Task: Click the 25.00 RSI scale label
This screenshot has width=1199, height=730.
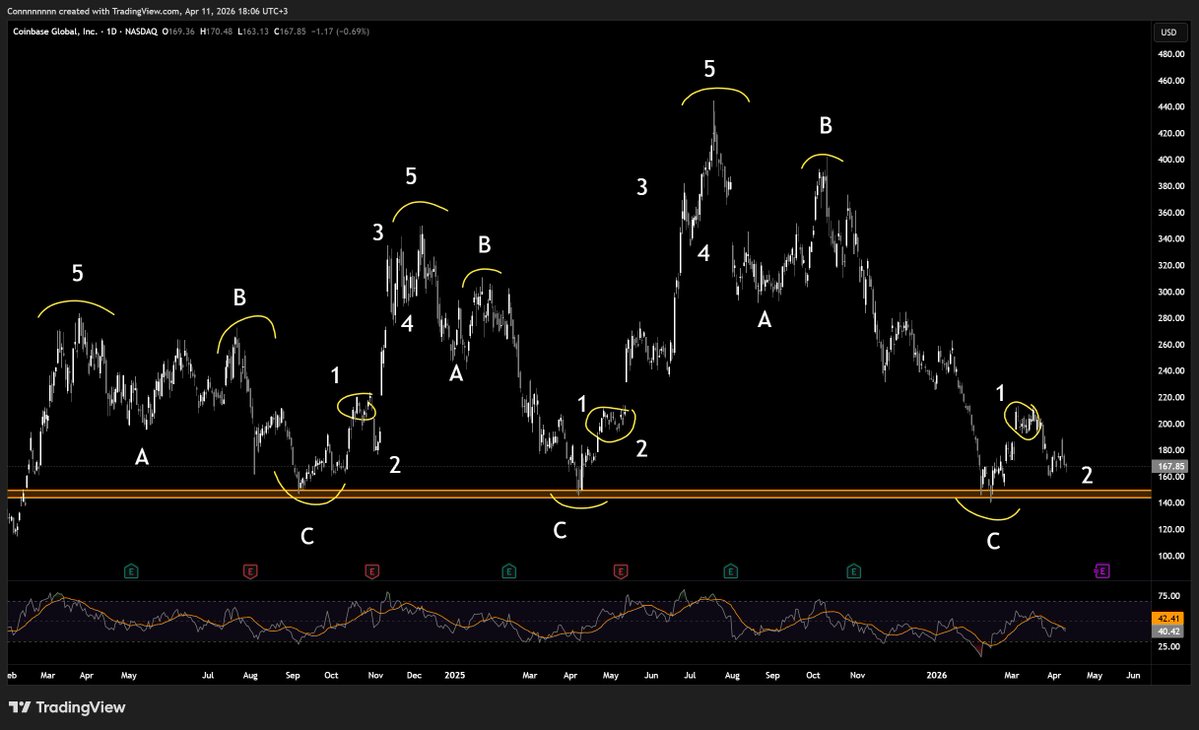Action: (1168, 647)
